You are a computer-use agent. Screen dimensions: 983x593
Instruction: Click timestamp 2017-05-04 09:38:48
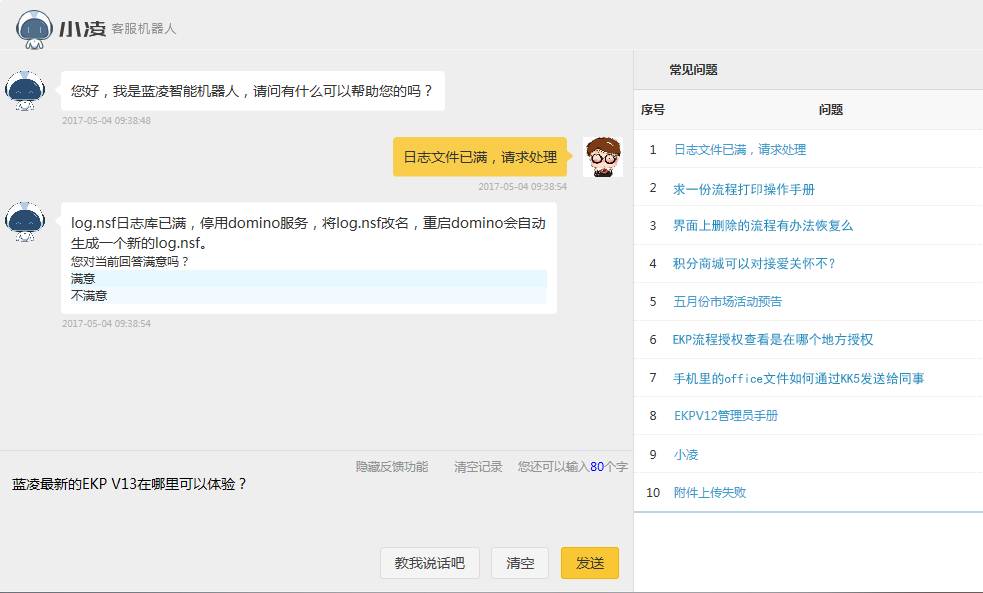106,120
